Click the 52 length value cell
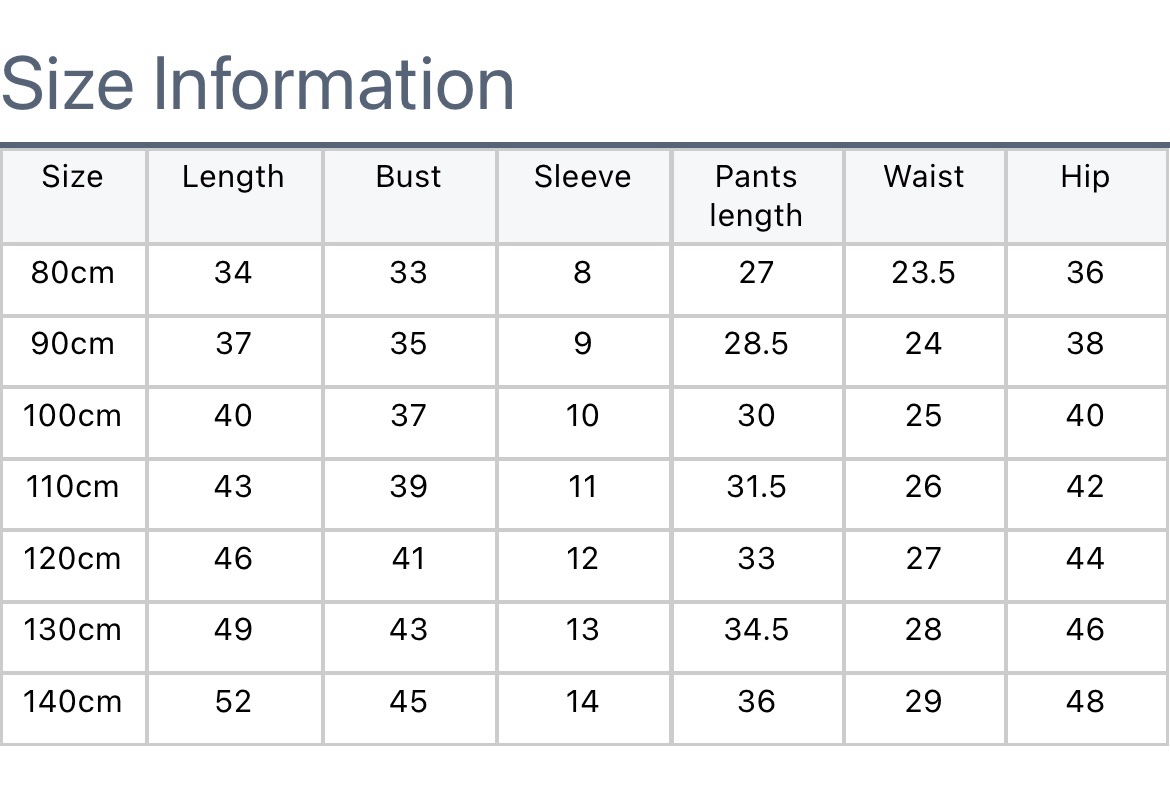 point(233,702)
